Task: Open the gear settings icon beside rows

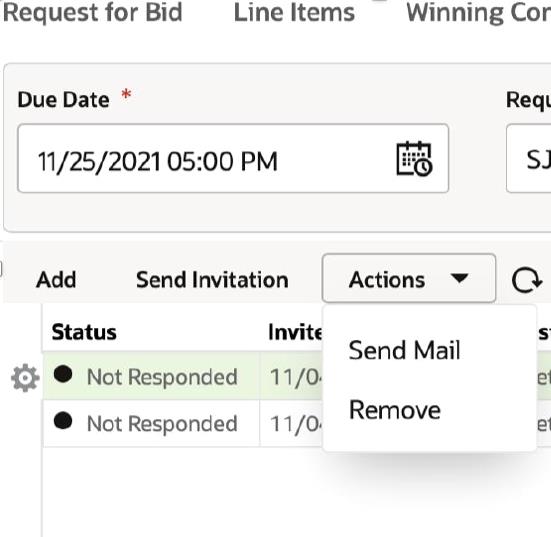Action: (x=25, y=378)
